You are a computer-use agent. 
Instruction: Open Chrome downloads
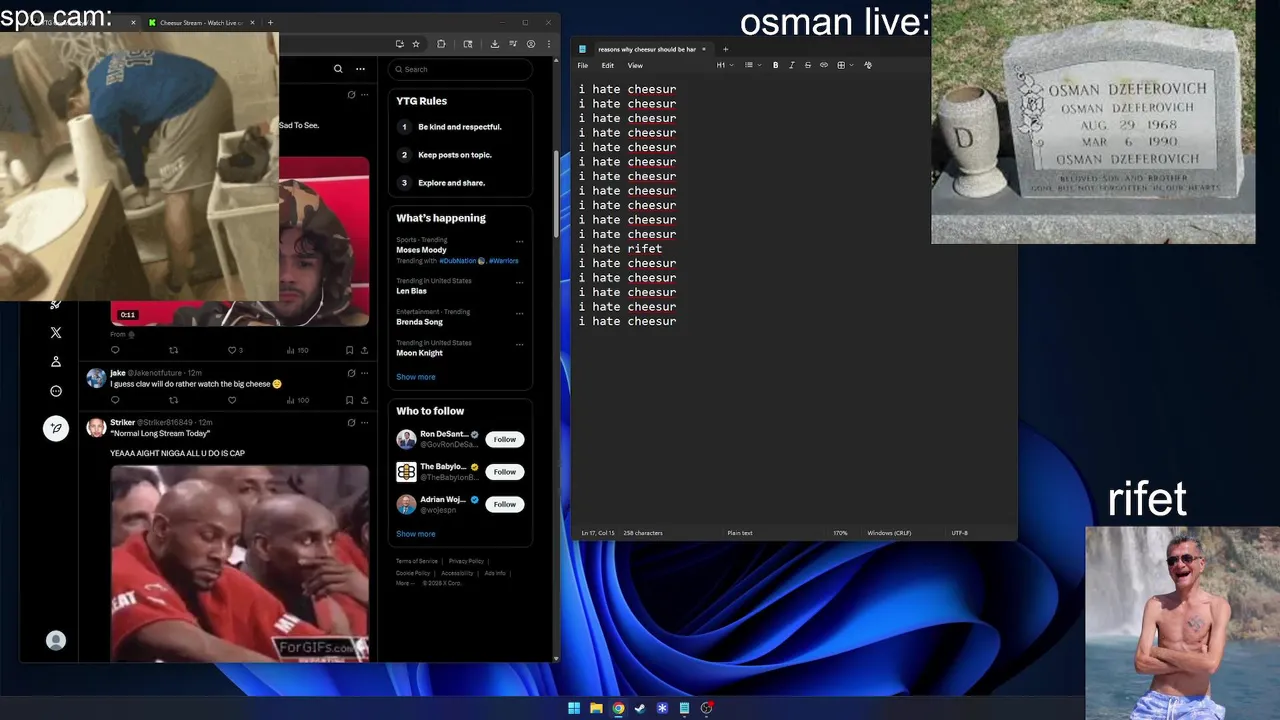point(494,44)
